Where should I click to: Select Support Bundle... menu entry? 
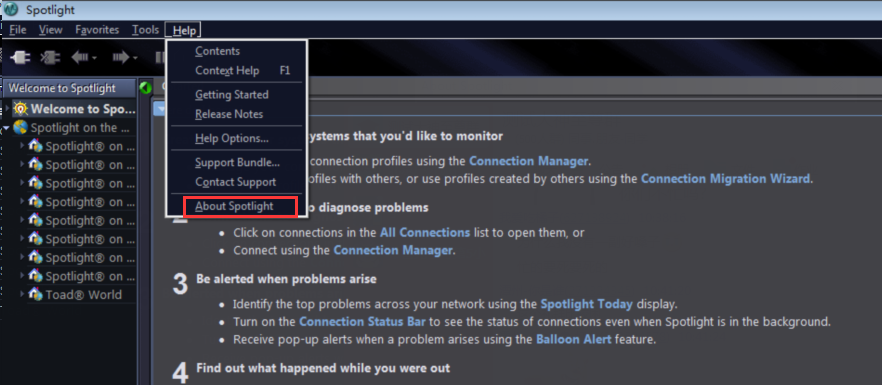[x=237, y=163]
